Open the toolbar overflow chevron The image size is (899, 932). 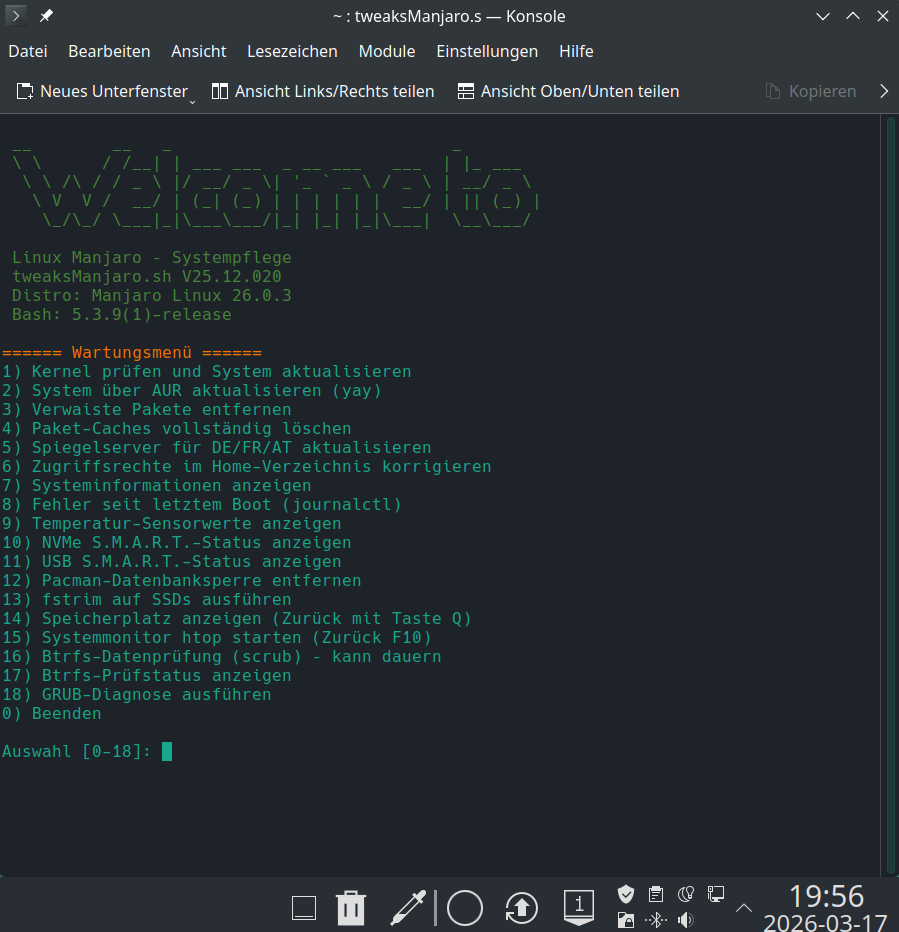[884, 91]
